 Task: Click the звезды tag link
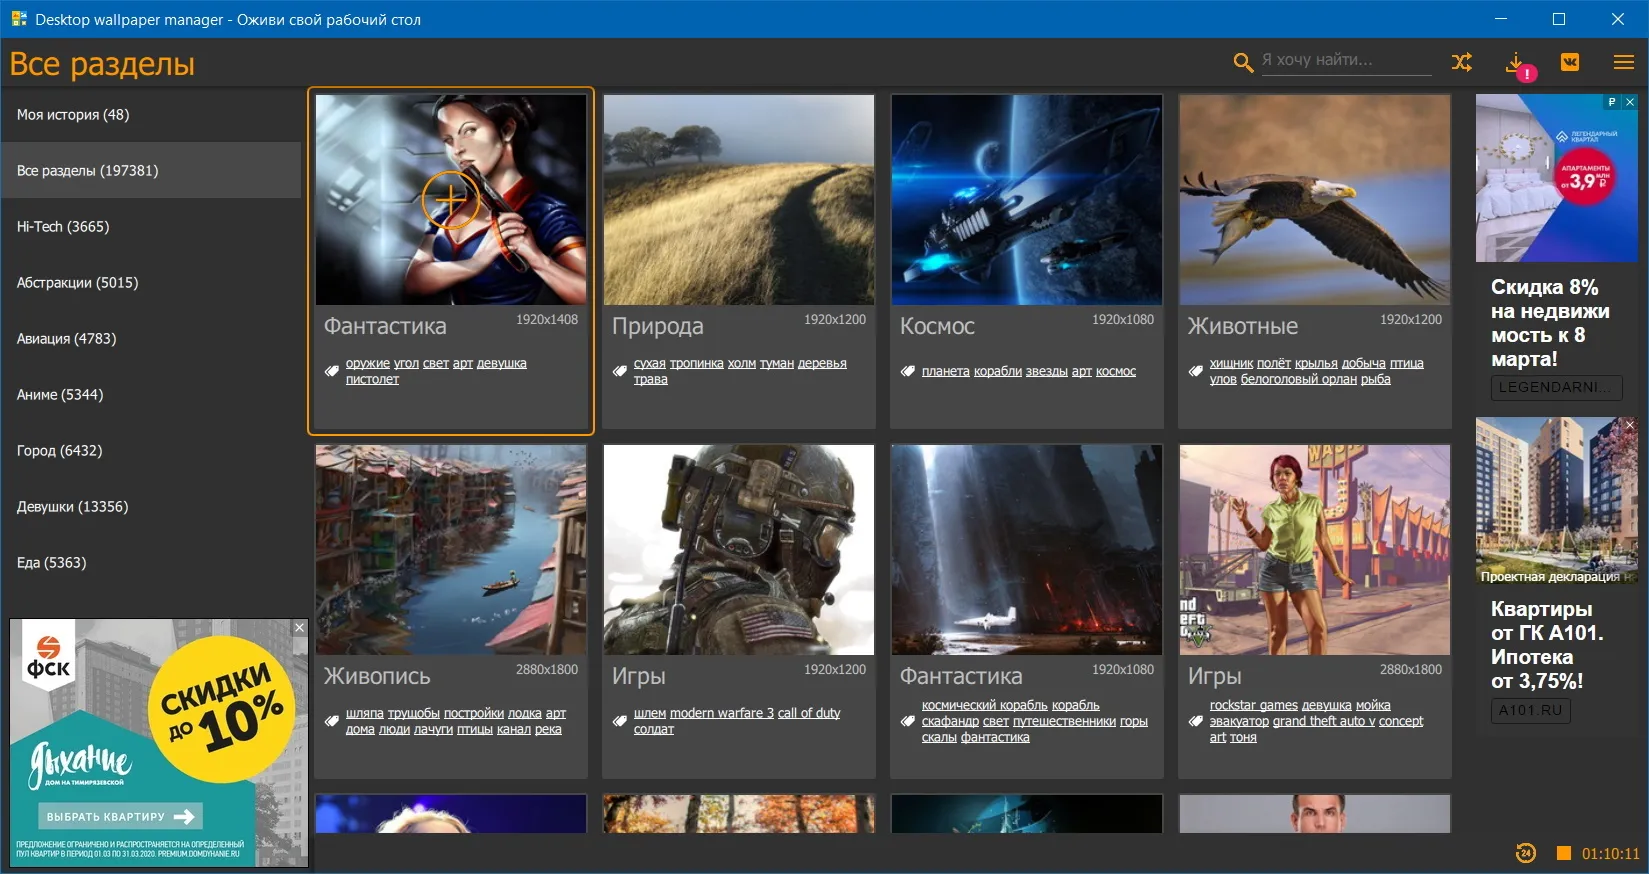[x=1046, y=371]
